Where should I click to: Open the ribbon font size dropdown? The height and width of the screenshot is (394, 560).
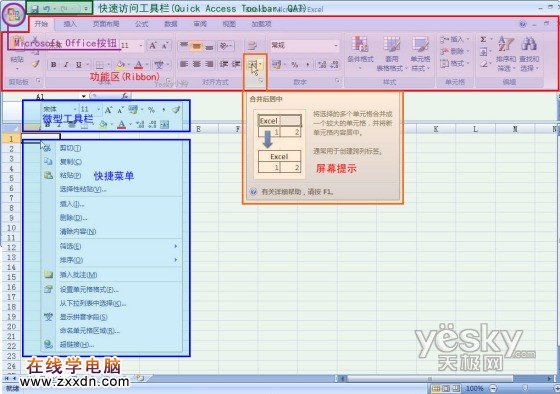point(141,45)
